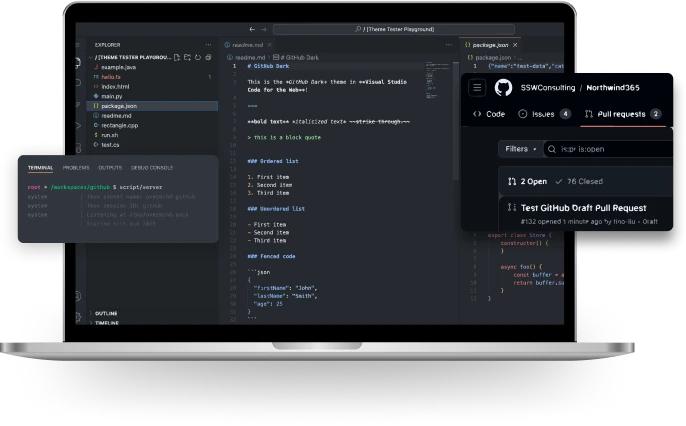Open the Filters dropdown
The height and width of the screenshot is (426, 686).
[519, 149]
